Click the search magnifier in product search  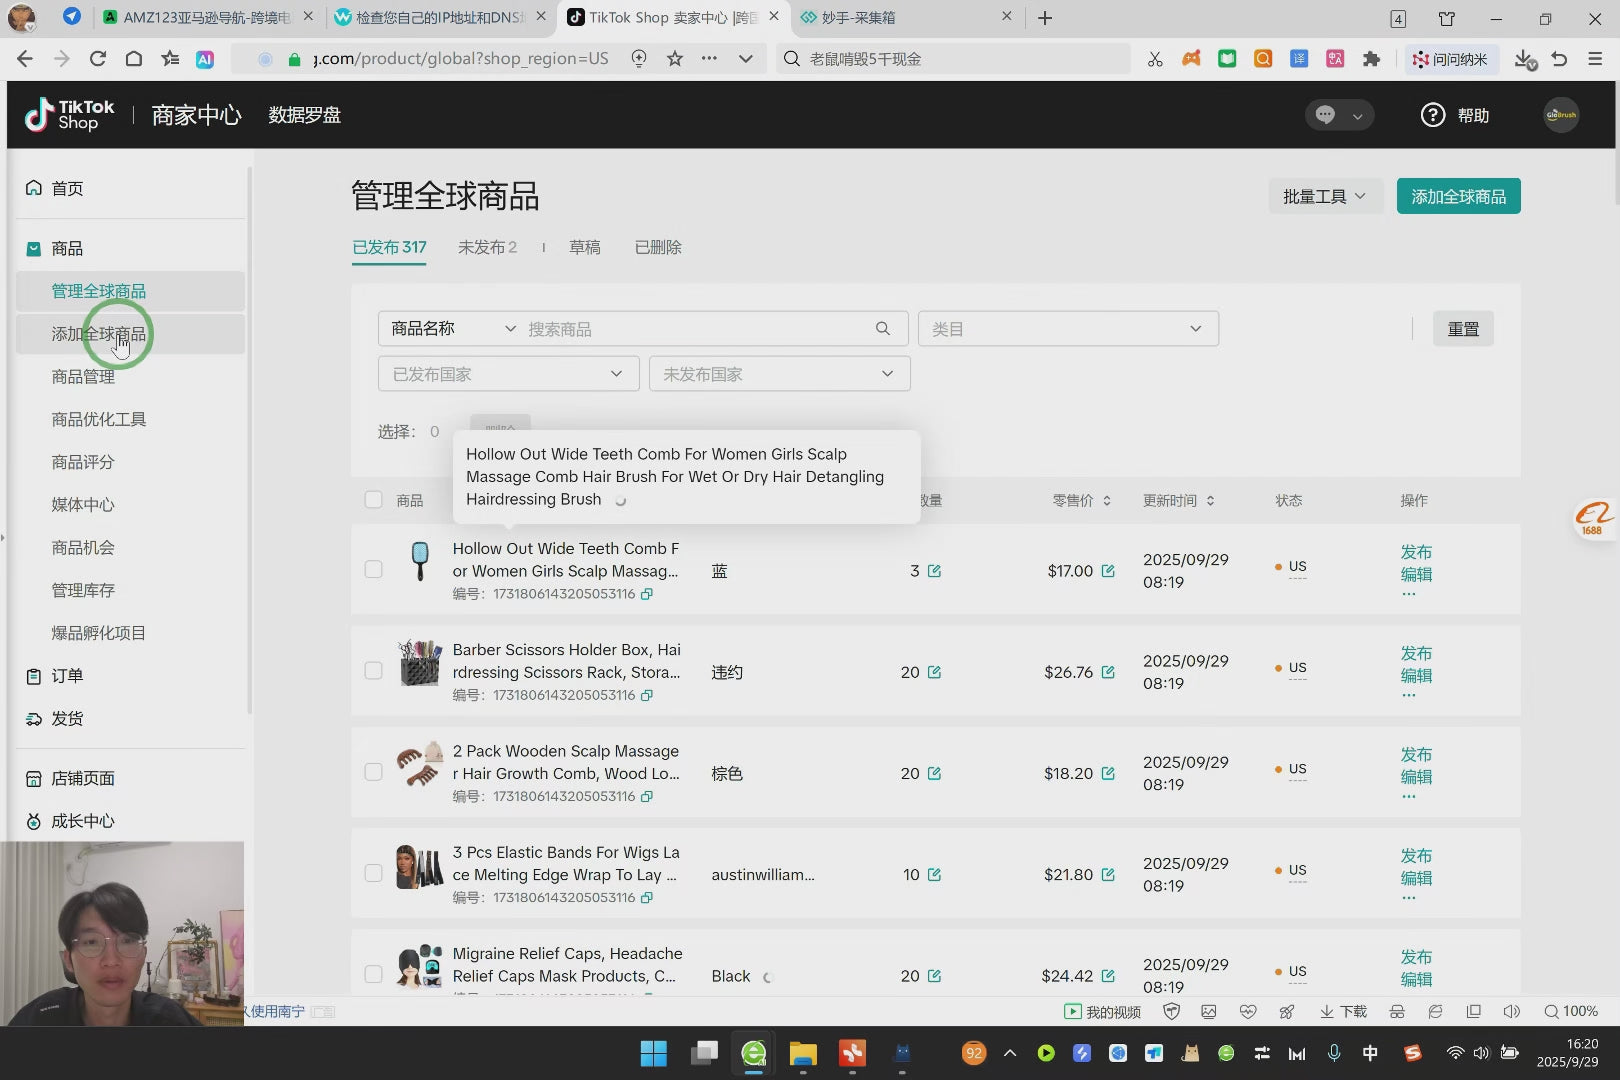[x=882, y=329]
